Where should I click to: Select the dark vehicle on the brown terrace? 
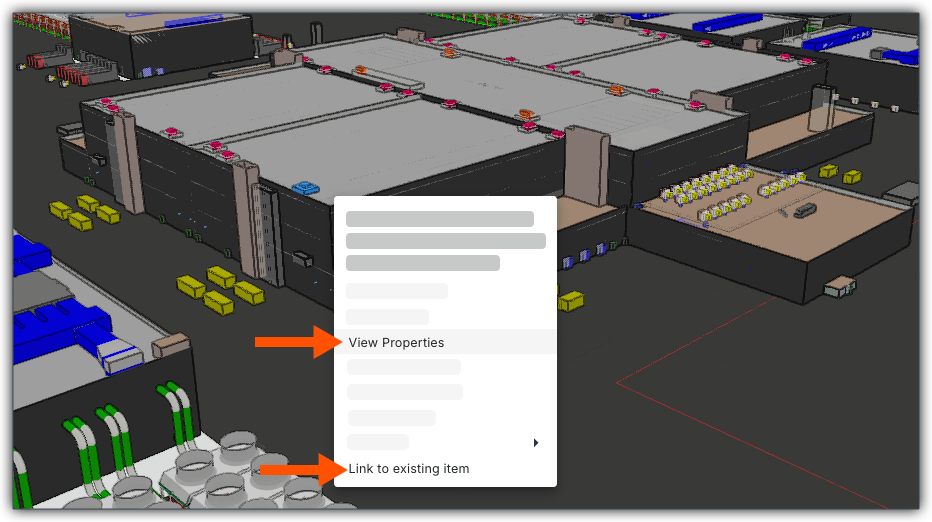(x=805, y=210)
